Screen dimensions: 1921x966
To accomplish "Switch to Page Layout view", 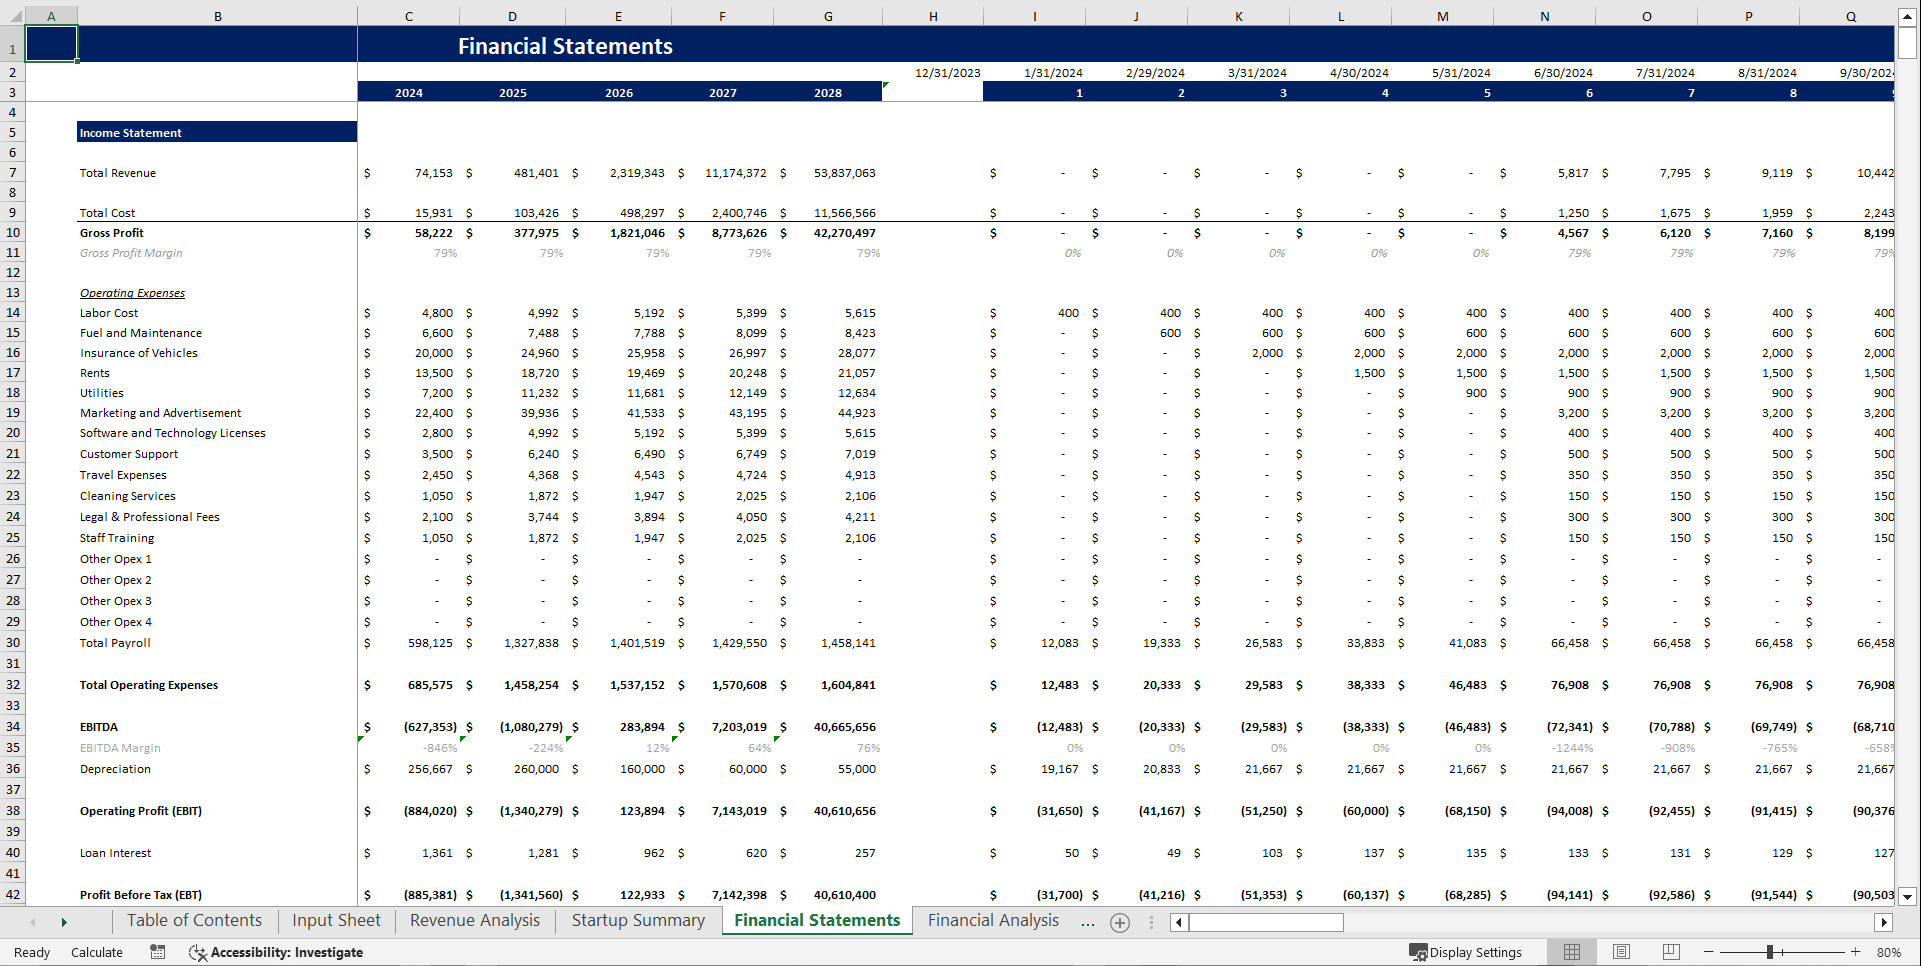I will click(1621, 951).
